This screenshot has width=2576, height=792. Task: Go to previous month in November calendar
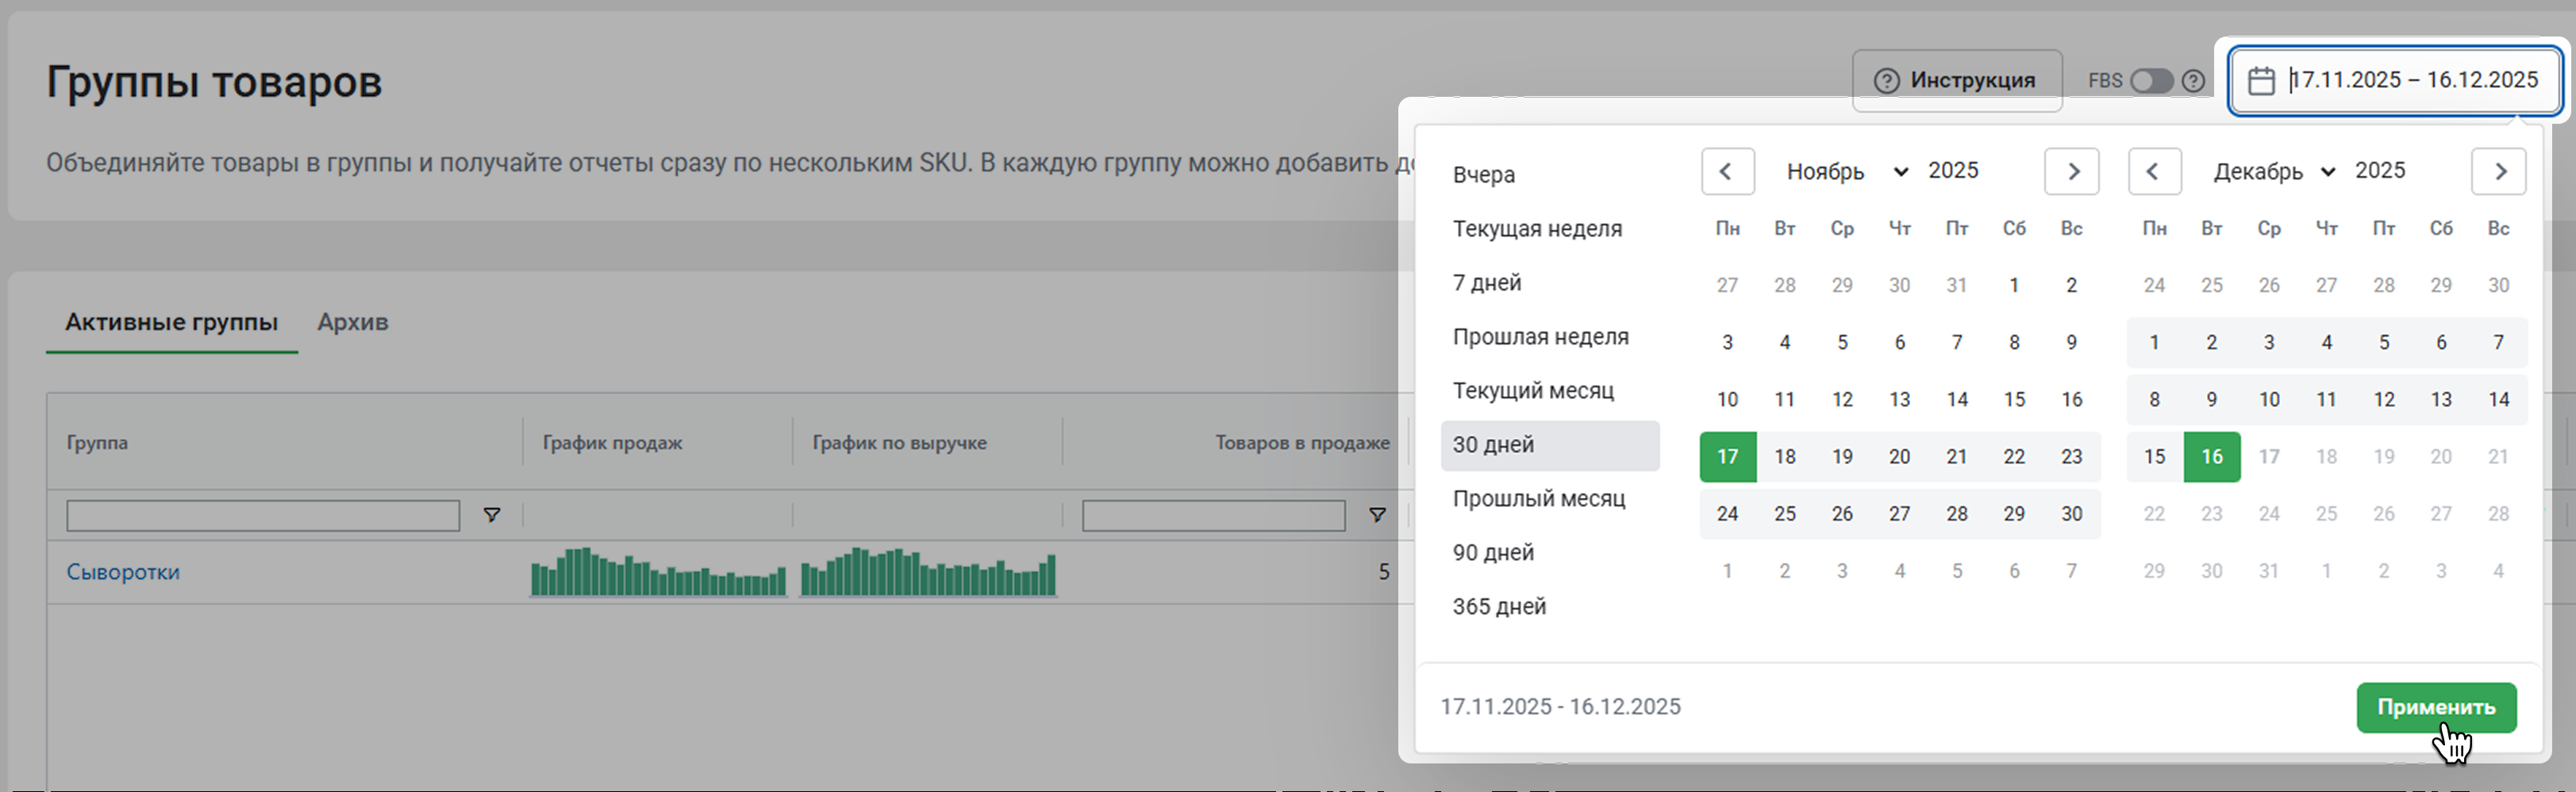tap(1726, 171)
